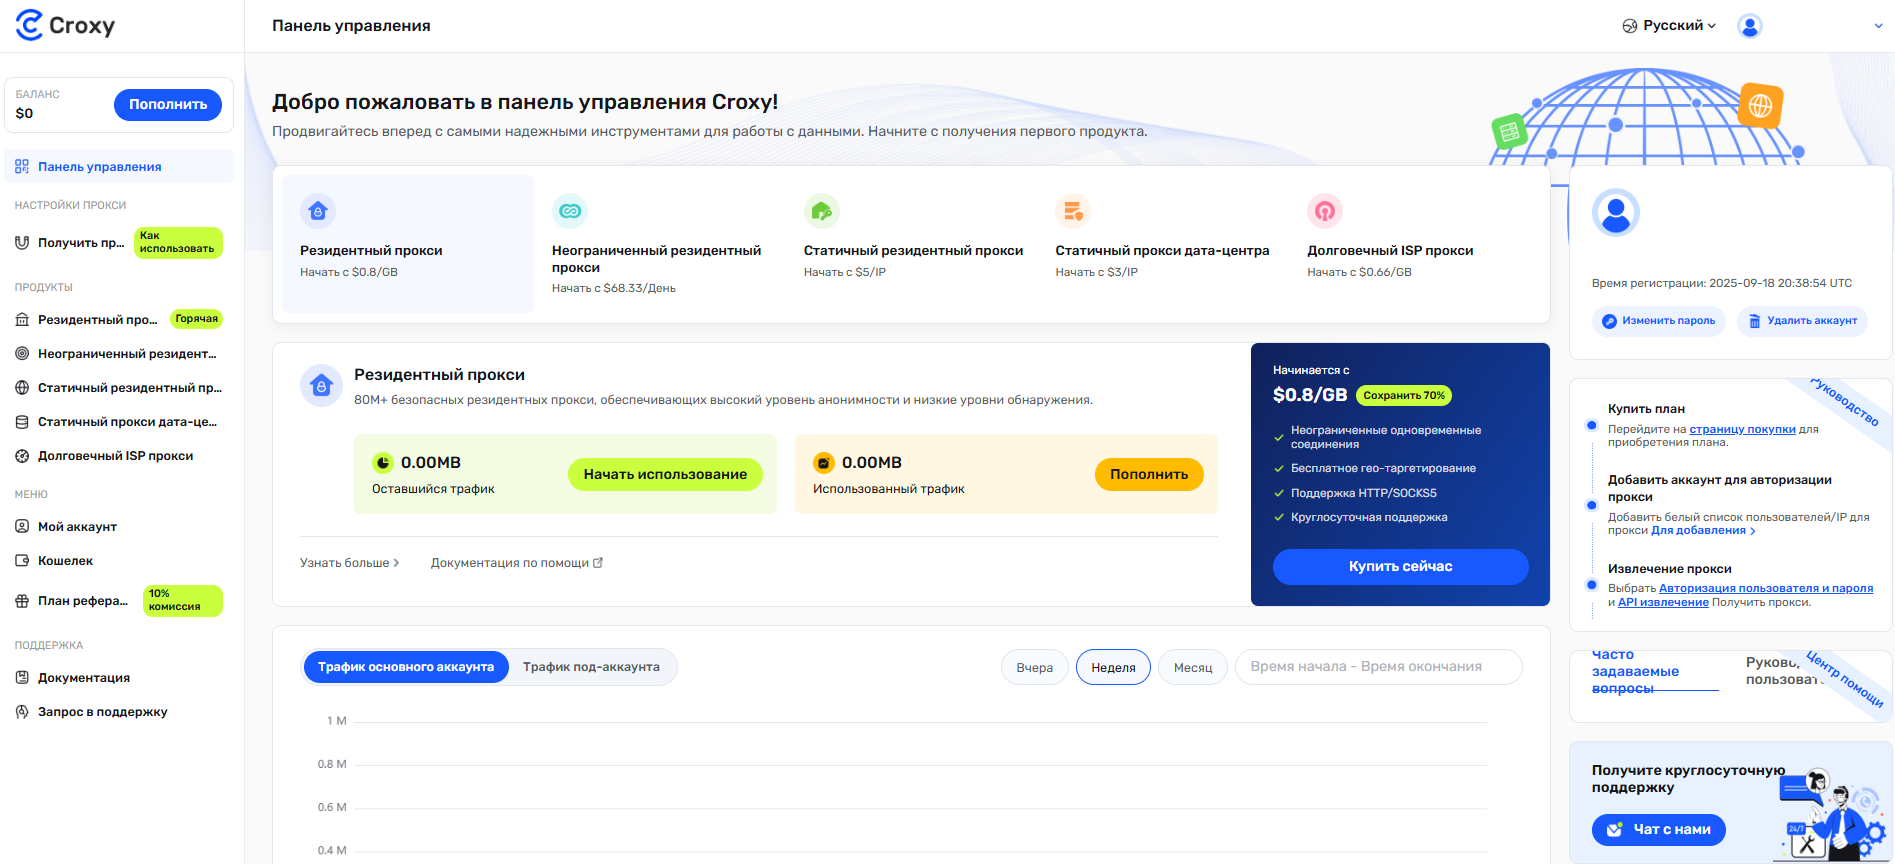
Task: Select the Неделя time range
Action: pos(1113,667)
